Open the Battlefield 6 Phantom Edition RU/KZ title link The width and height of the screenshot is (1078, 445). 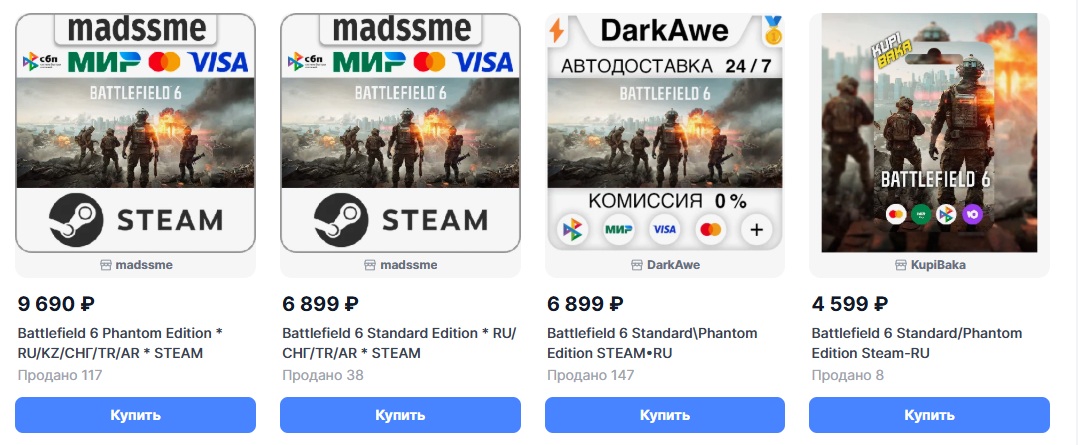click(x=120, y=343)
